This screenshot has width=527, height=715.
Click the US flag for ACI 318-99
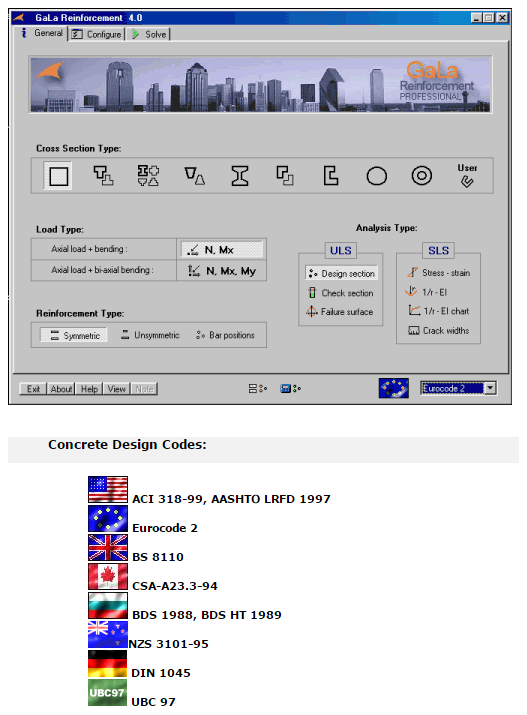pos(108,490)
